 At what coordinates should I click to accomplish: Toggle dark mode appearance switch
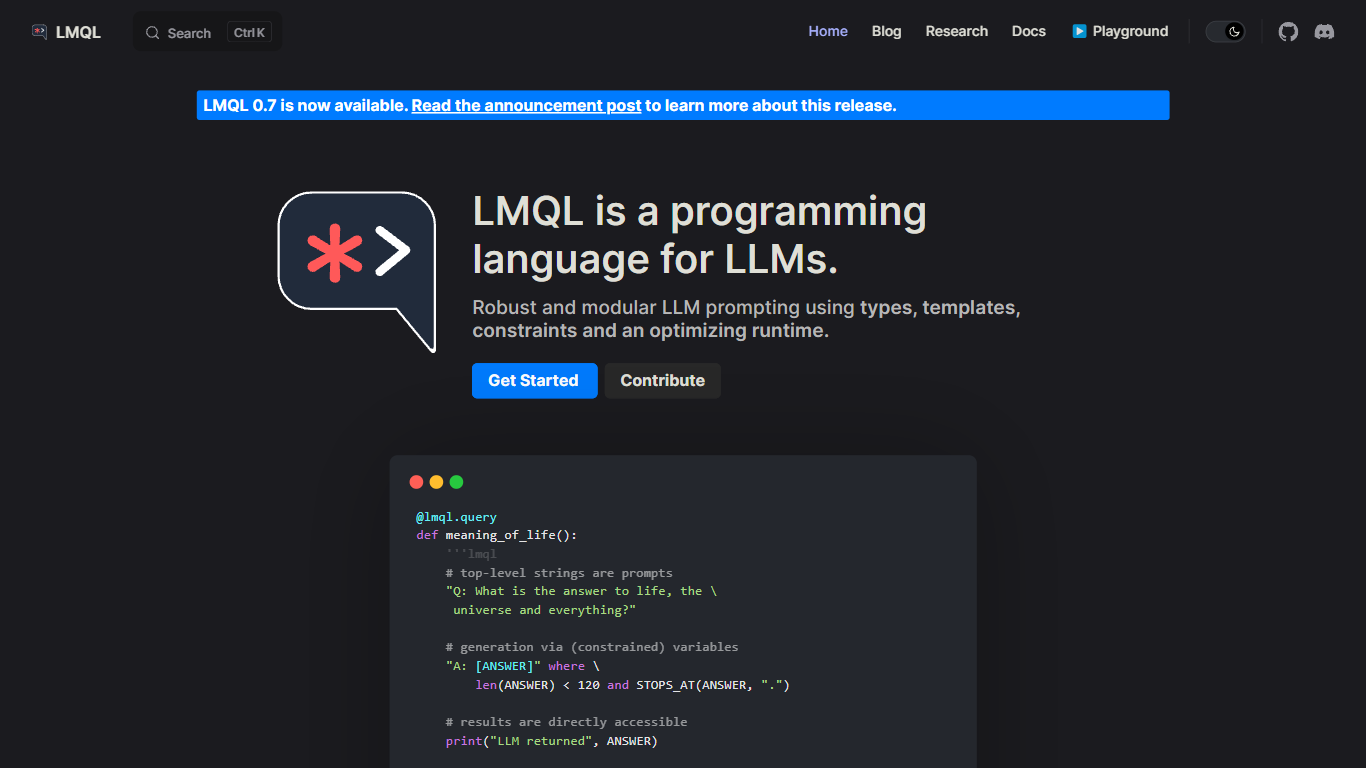tap(1225, 31)
